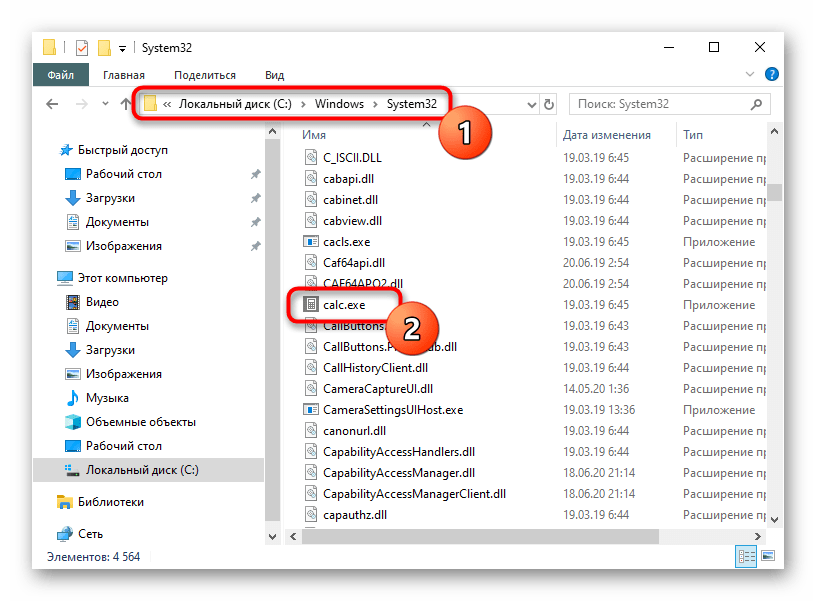Click the New folder quick access icon

click(105, 48)
